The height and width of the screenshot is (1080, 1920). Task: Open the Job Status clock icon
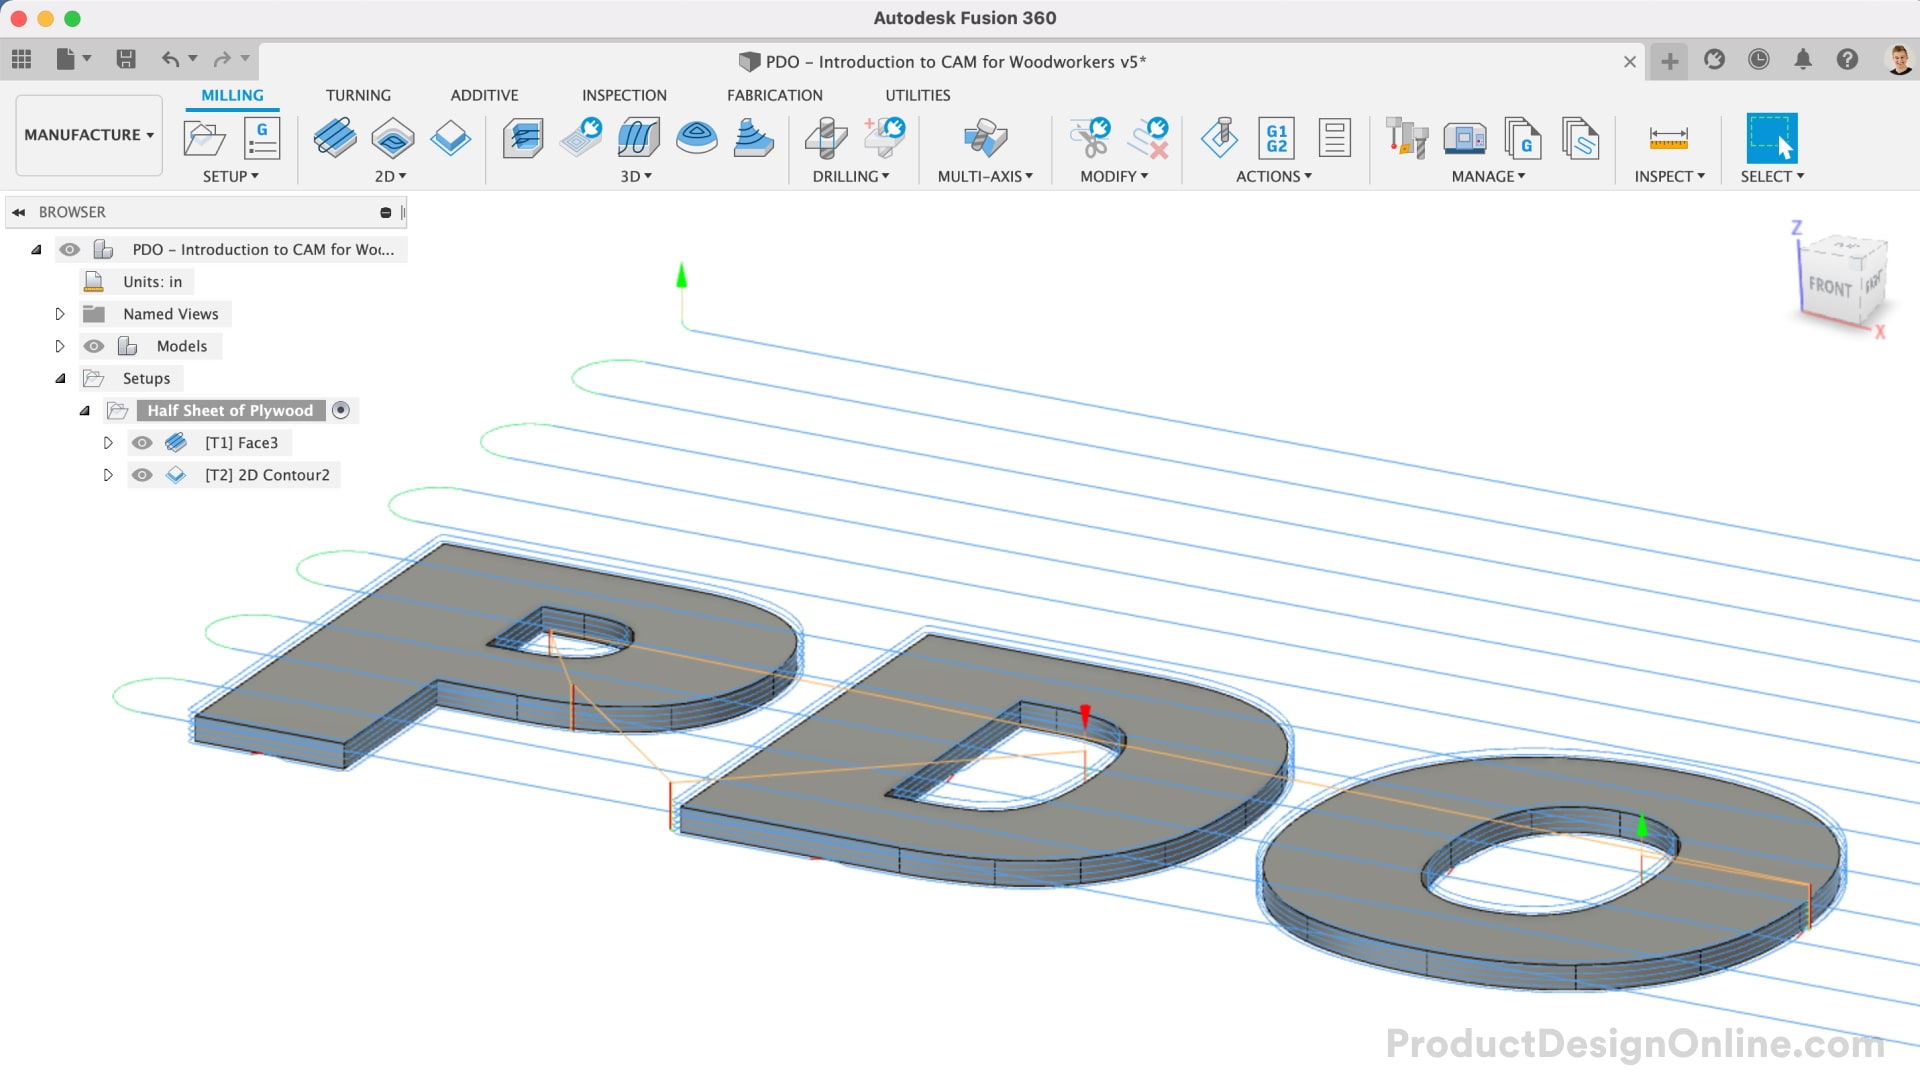tap(1758, 60)
